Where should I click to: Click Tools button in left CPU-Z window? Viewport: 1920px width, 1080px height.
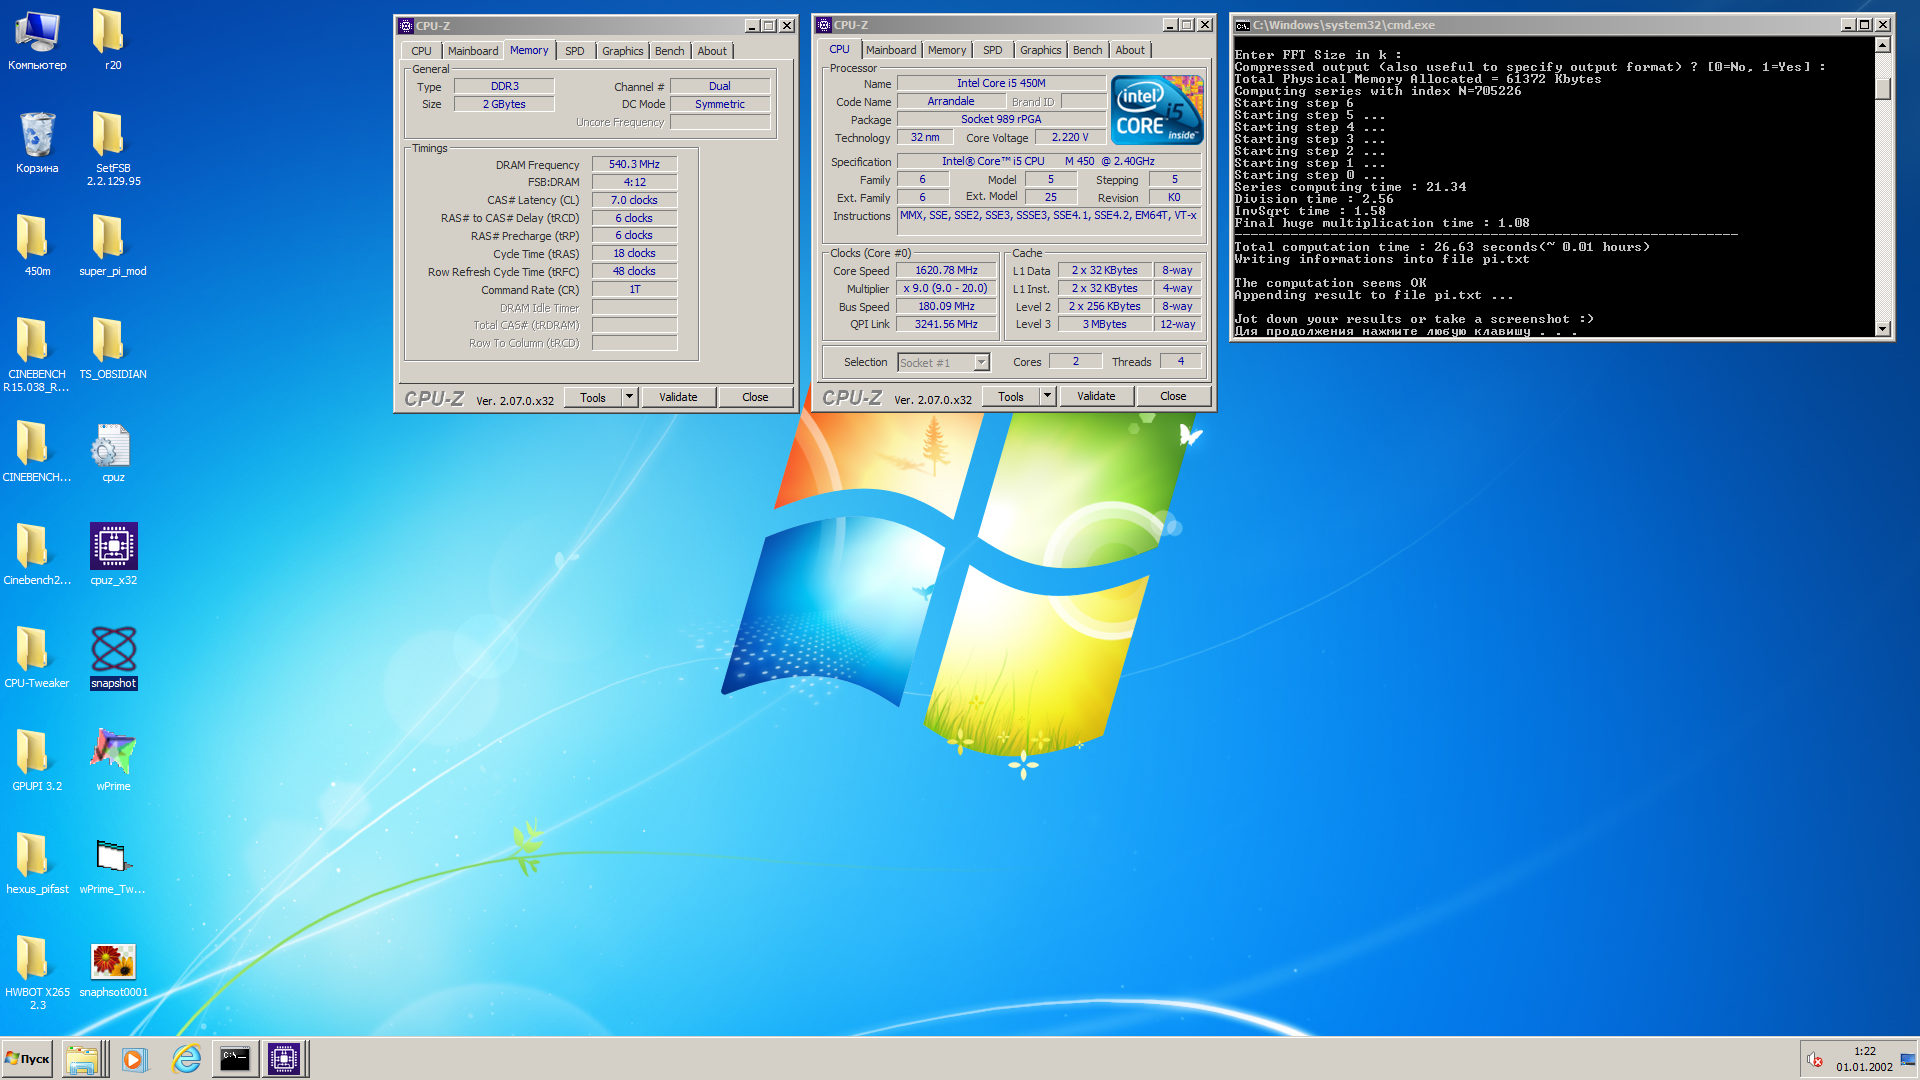click(x=593, y=397)
